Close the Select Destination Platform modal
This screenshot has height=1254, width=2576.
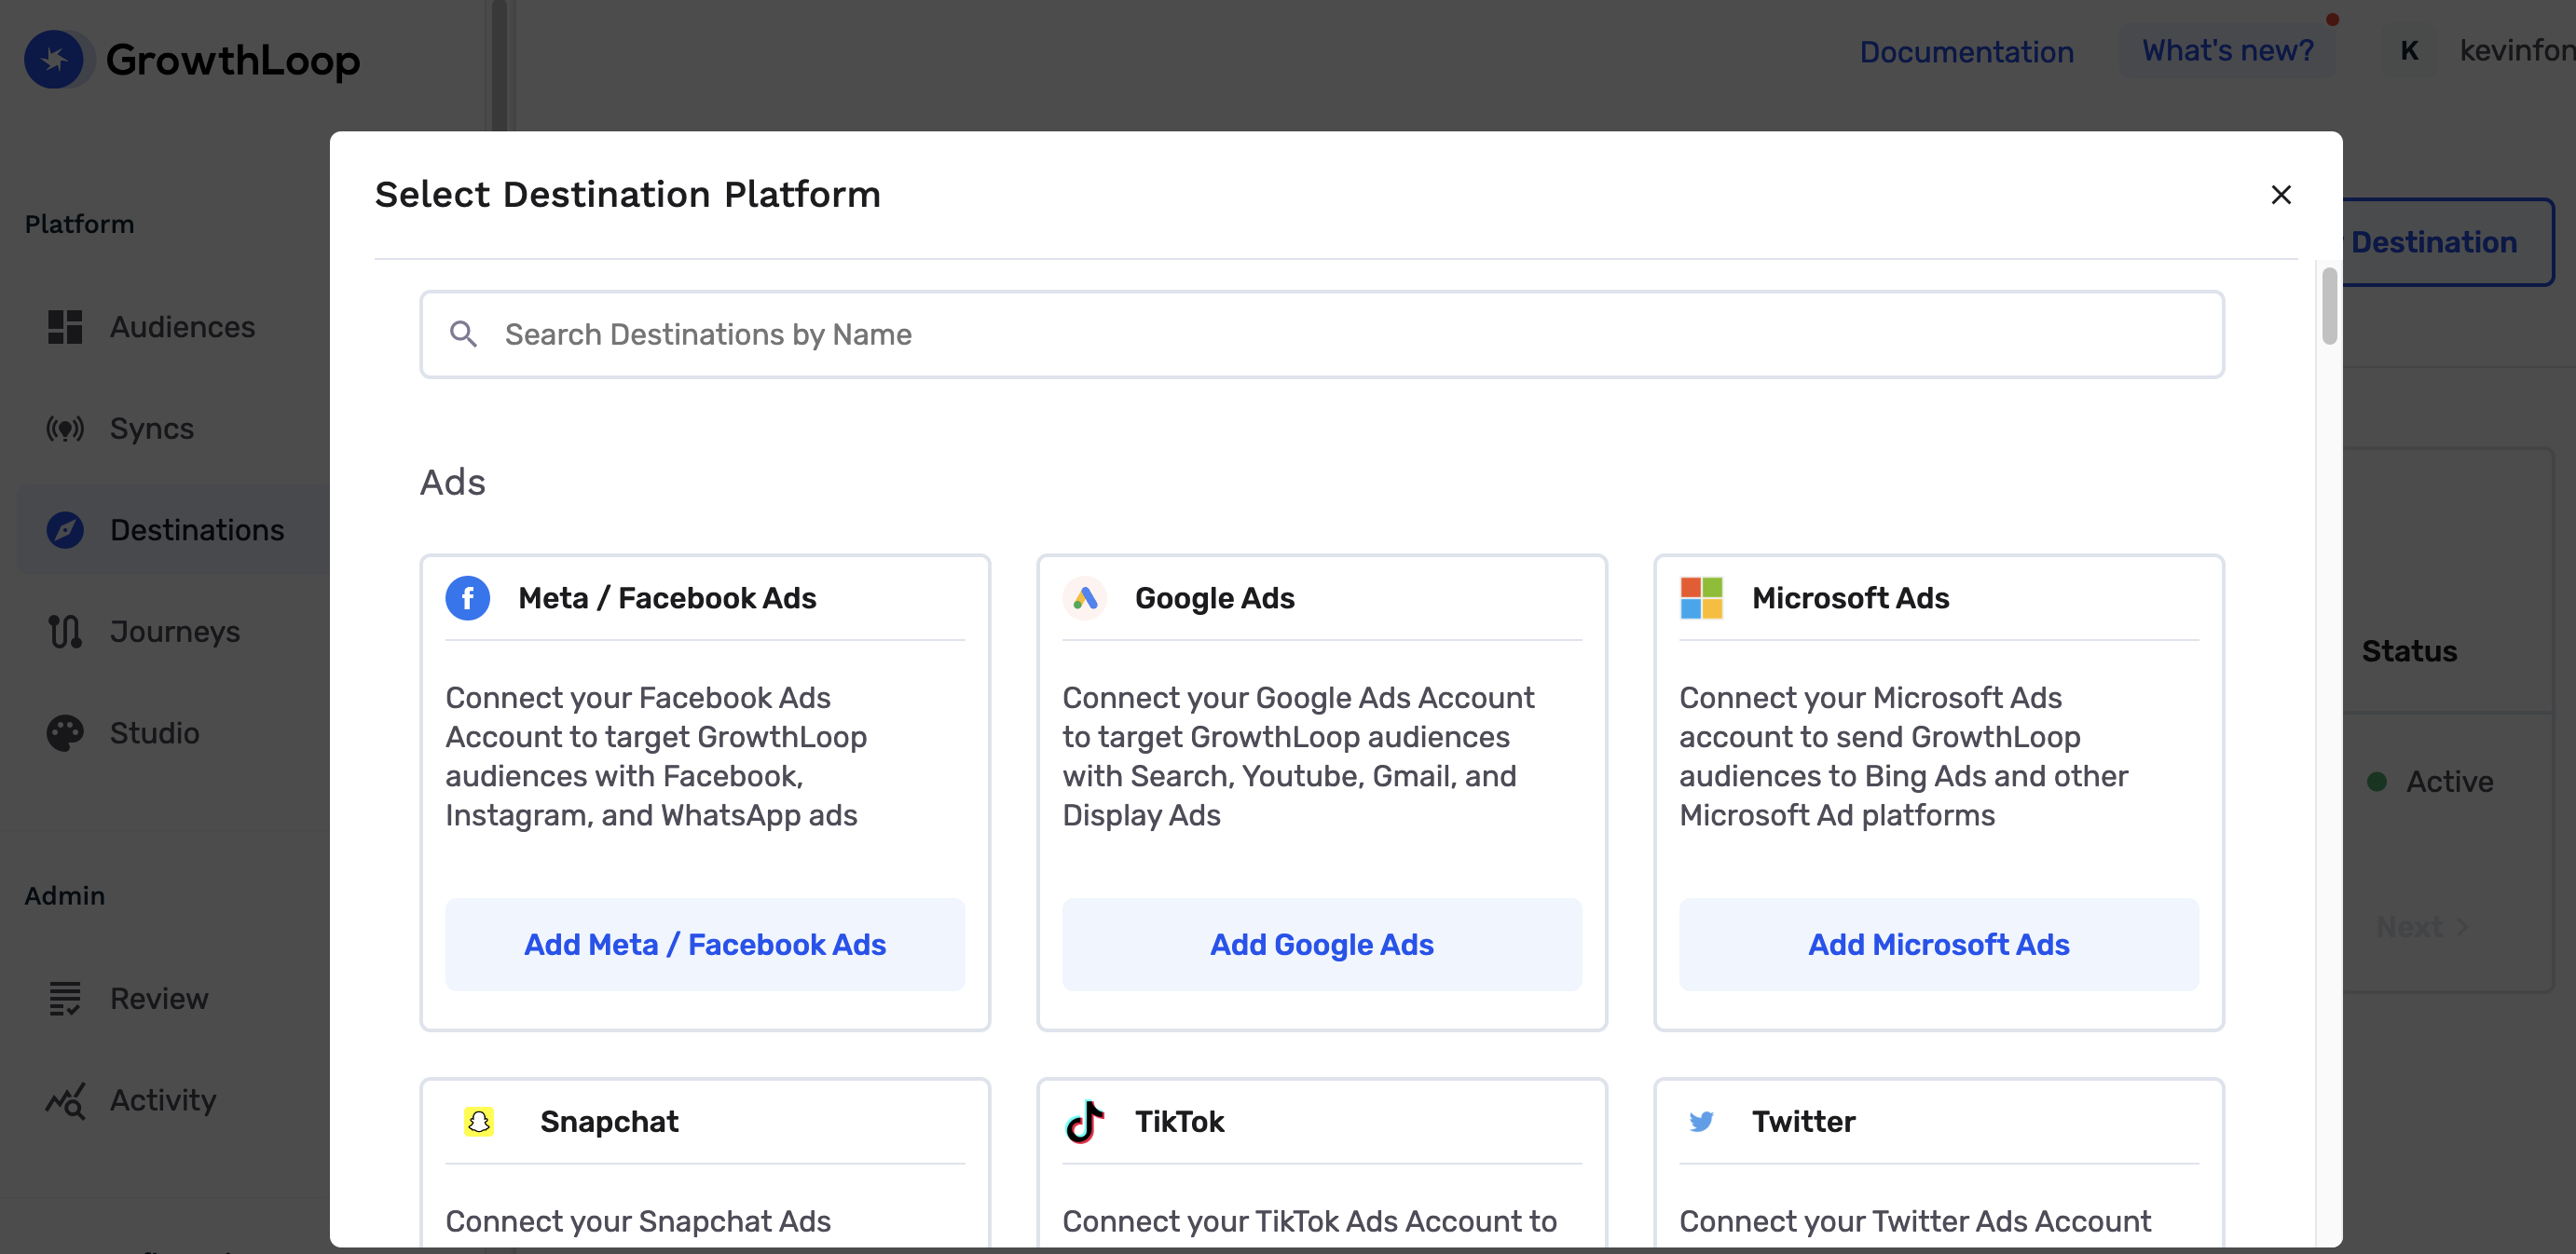coord(2281,194)
